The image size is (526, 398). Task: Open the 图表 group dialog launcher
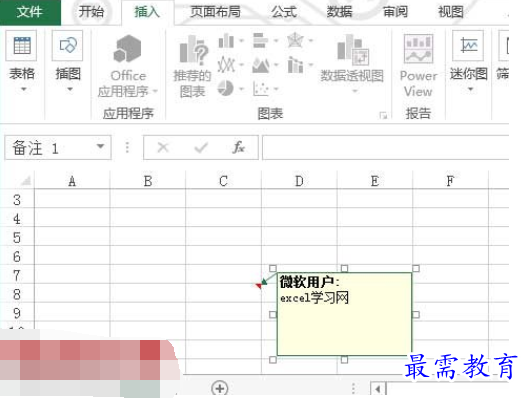[x=383, y=116]
